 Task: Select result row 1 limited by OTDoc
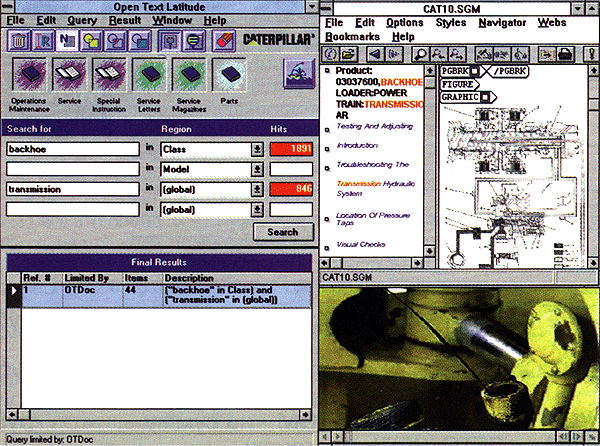point(159,296)
